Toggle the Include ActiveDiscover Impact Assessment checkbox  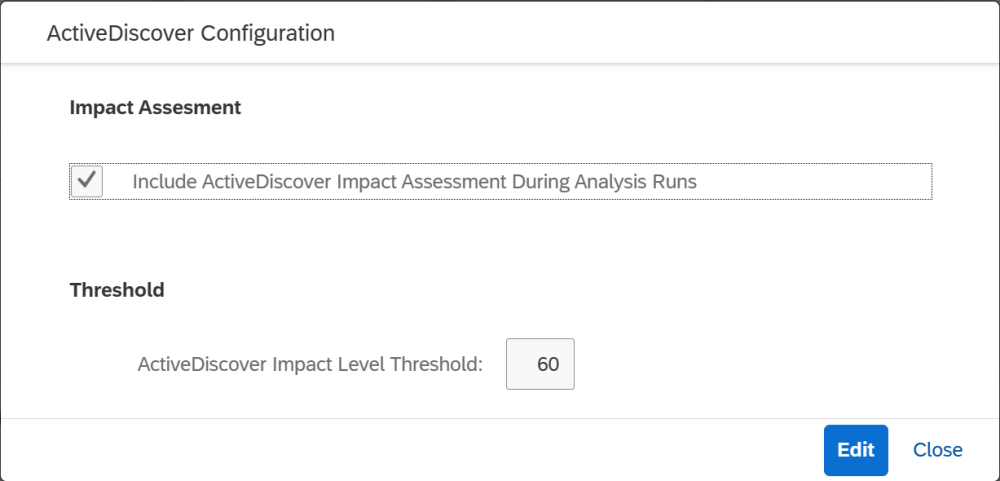coord(88,181)
